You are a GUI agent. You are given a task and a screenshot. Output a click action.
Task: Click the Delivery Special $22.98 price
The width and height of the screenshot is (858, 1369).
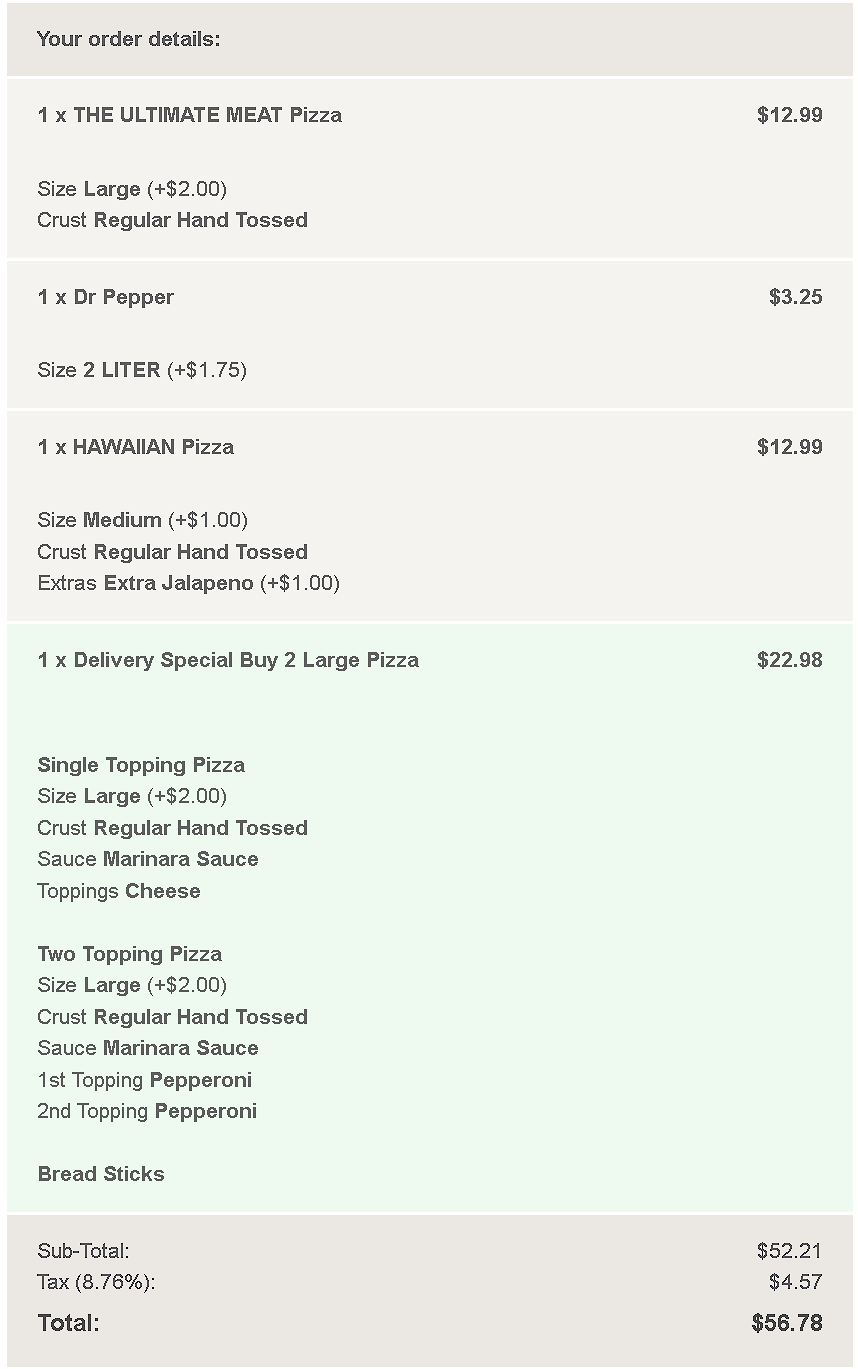(789, 660)
